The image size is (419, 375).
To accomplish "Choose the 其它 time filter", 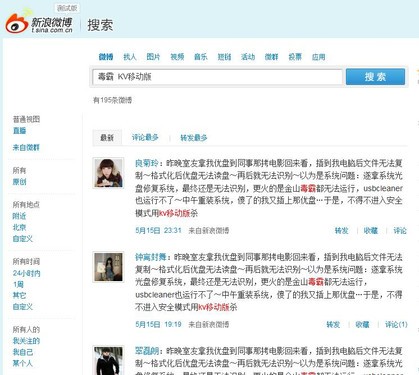I will [x=19, y=295].
